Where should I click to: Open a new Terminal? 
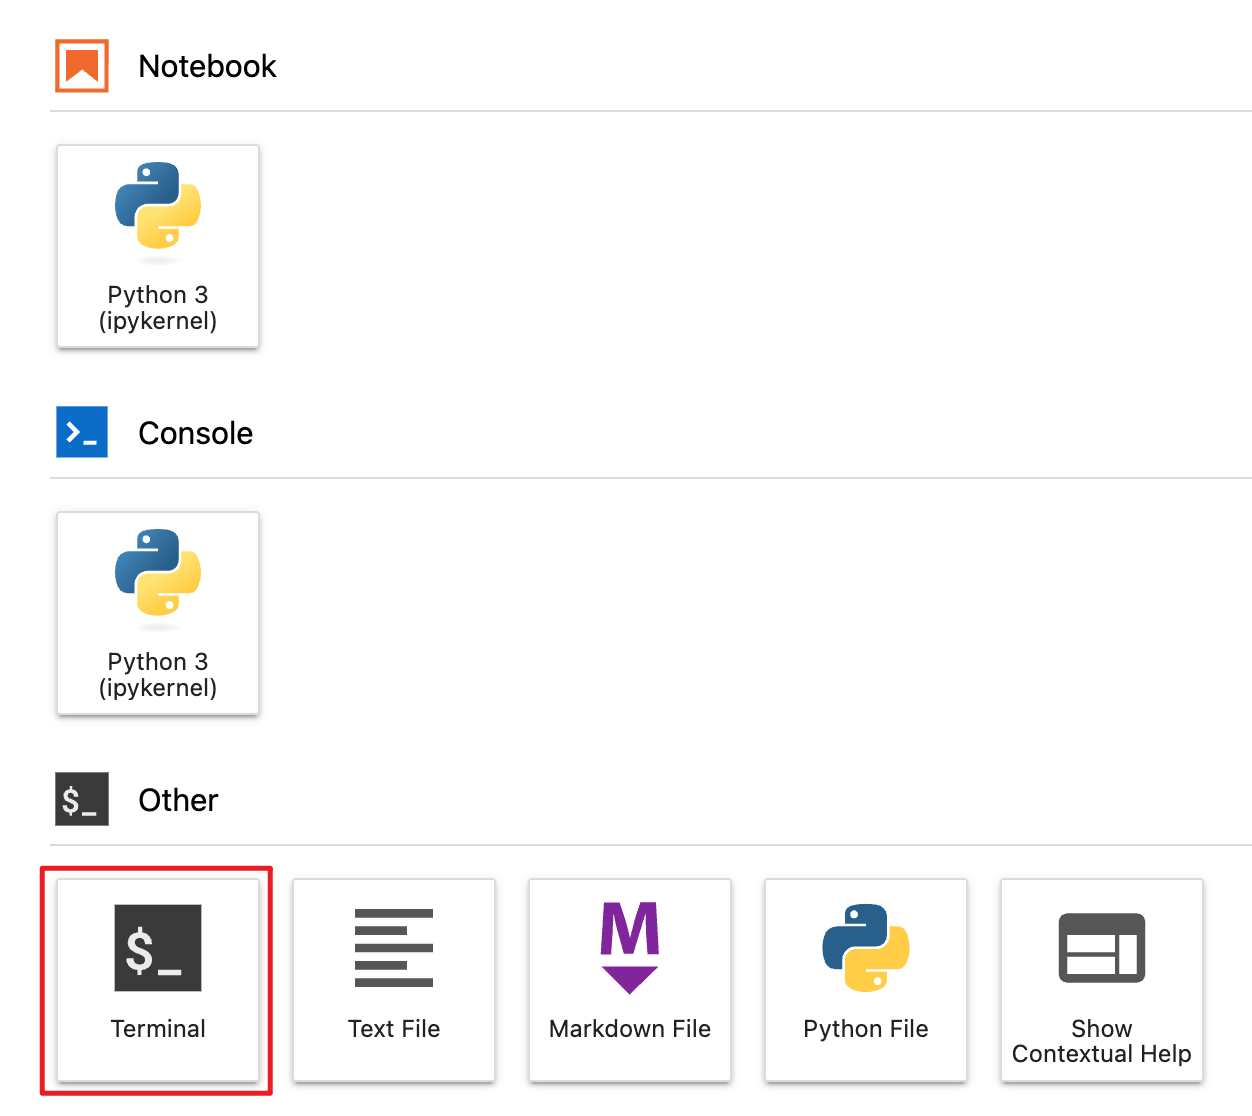click(158, 980)
